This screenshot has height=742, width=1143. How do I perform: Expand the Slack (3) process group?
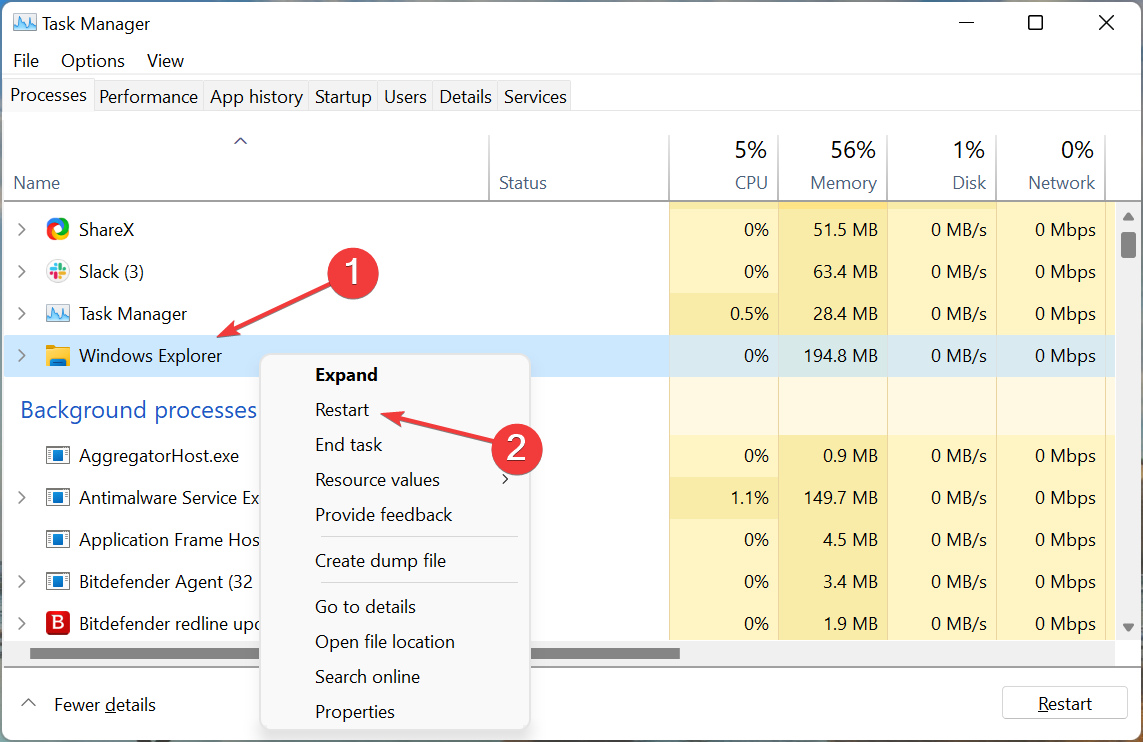[22, 272]
